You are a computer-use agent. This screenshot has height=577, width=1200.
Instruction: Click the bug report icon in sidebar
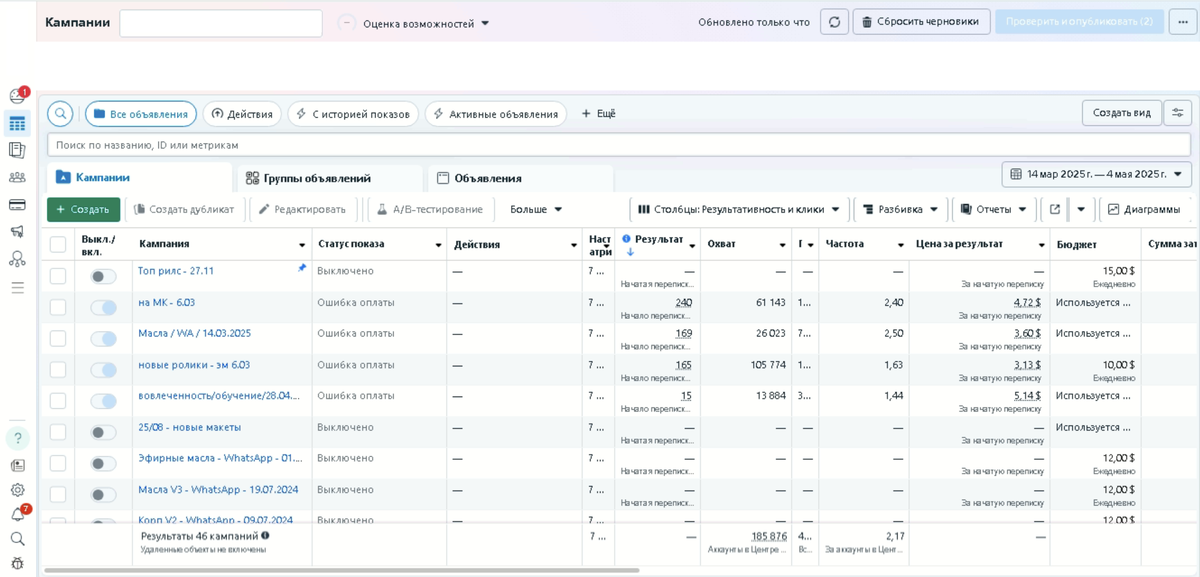pyautogui.click(x=17, y=564)
